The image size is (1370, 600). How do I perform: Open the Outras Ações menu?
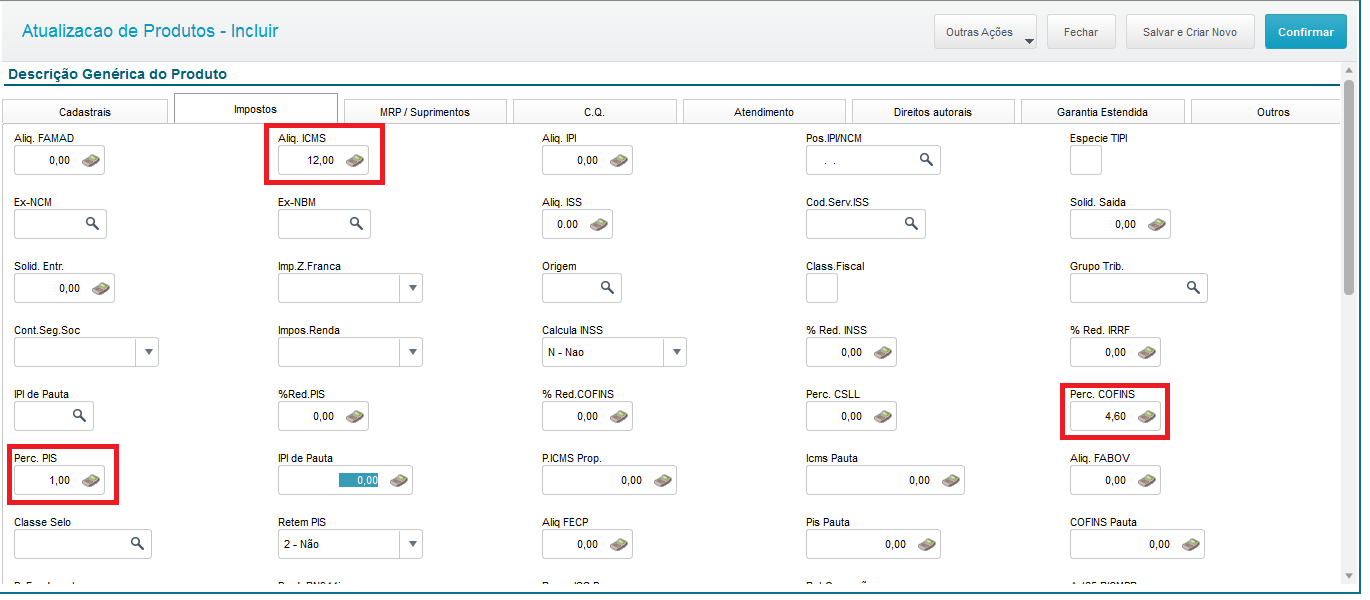[x=985, y=32]
